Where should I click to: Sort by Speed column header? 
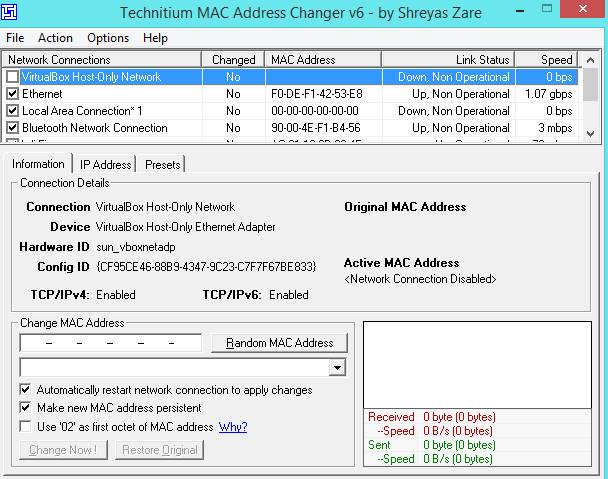click(x=546, y=60)
